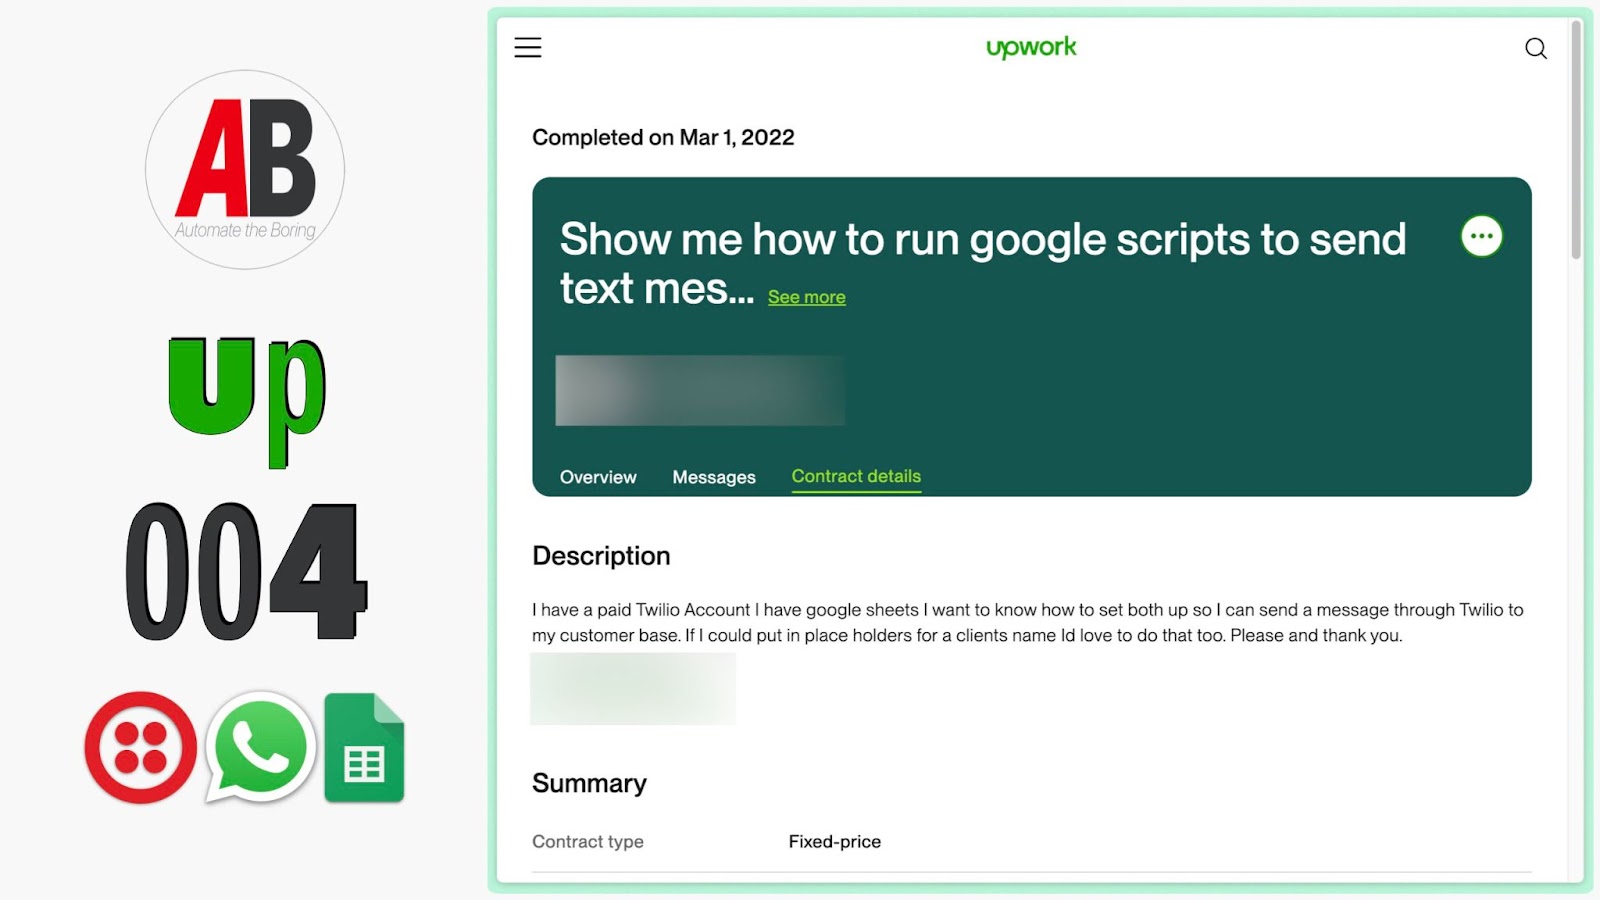Image resolution: width=1600 pixels, height=900 pixels.
Task: Click the Summary heading
Action: click(x=589, y=783)
